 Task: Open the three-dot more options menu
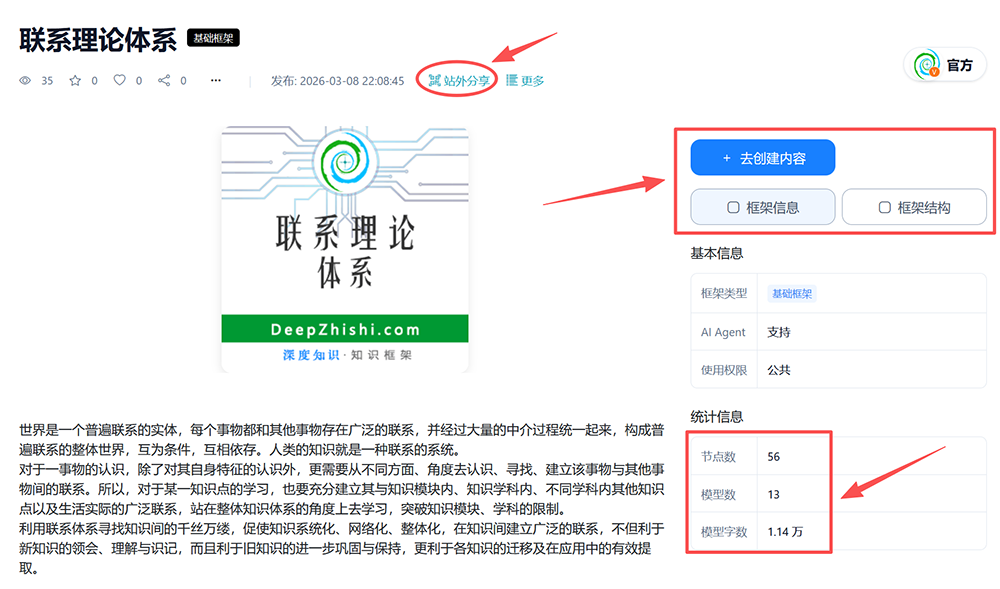(x=216, y=80)
